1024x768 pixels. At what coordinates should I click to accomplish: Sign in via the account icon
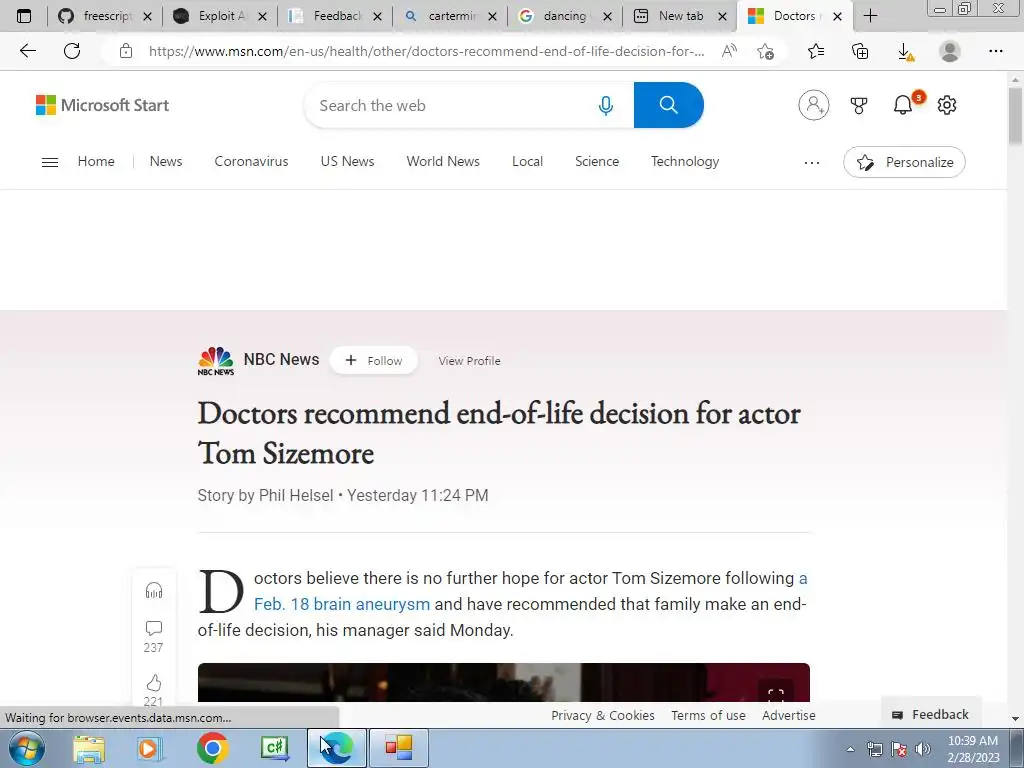click(x=814, y=104)
